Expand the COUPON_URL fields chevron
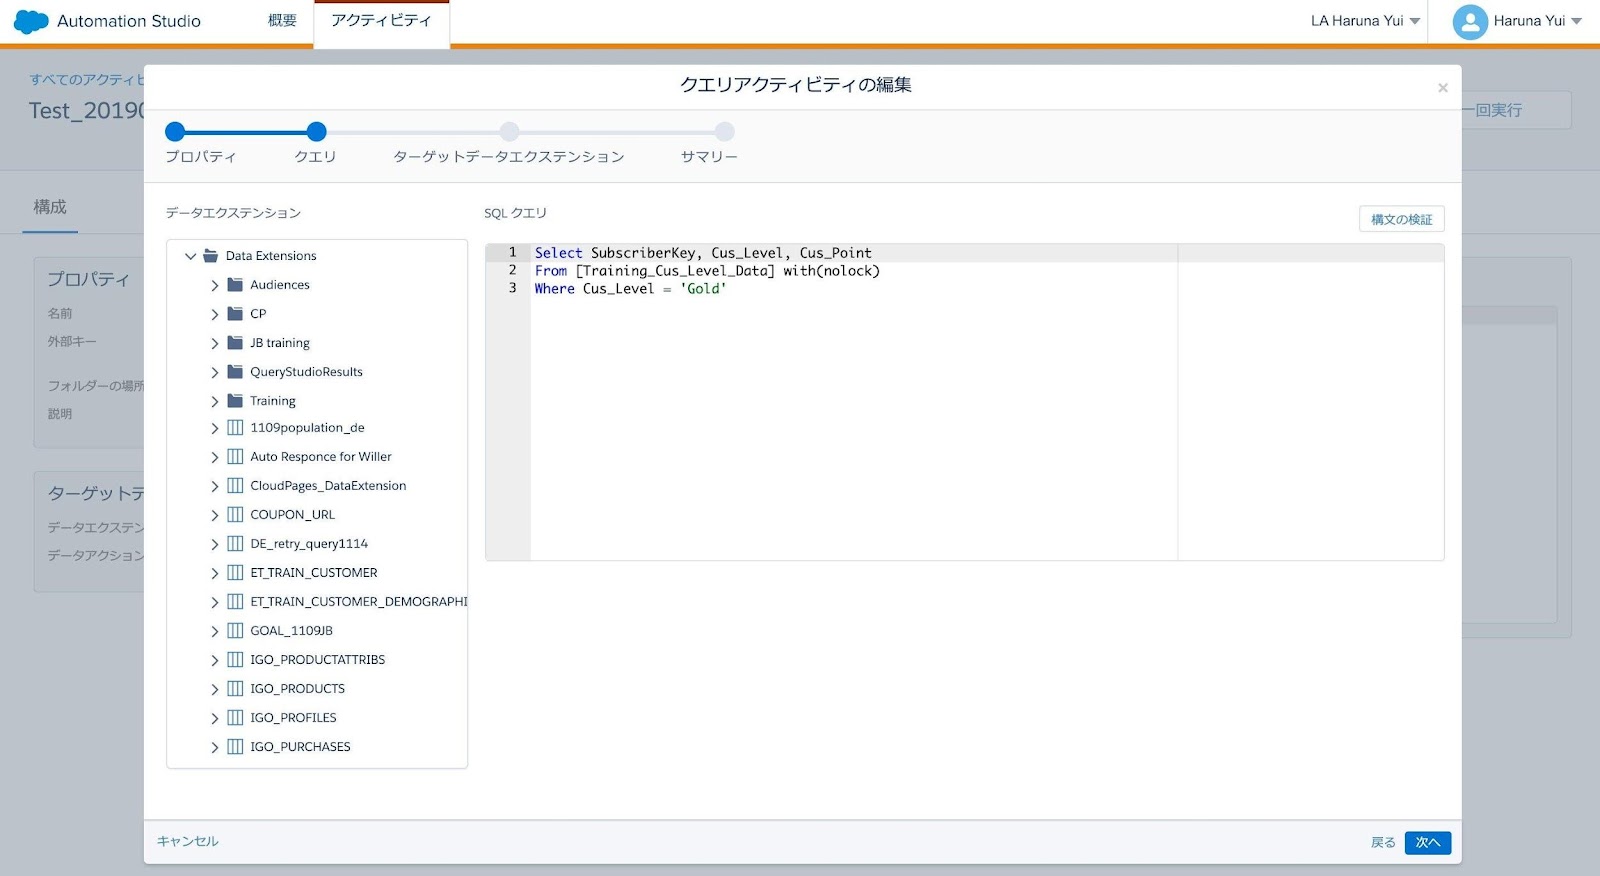The width and height of the screenshot is (1600, 876). point(214,516)
